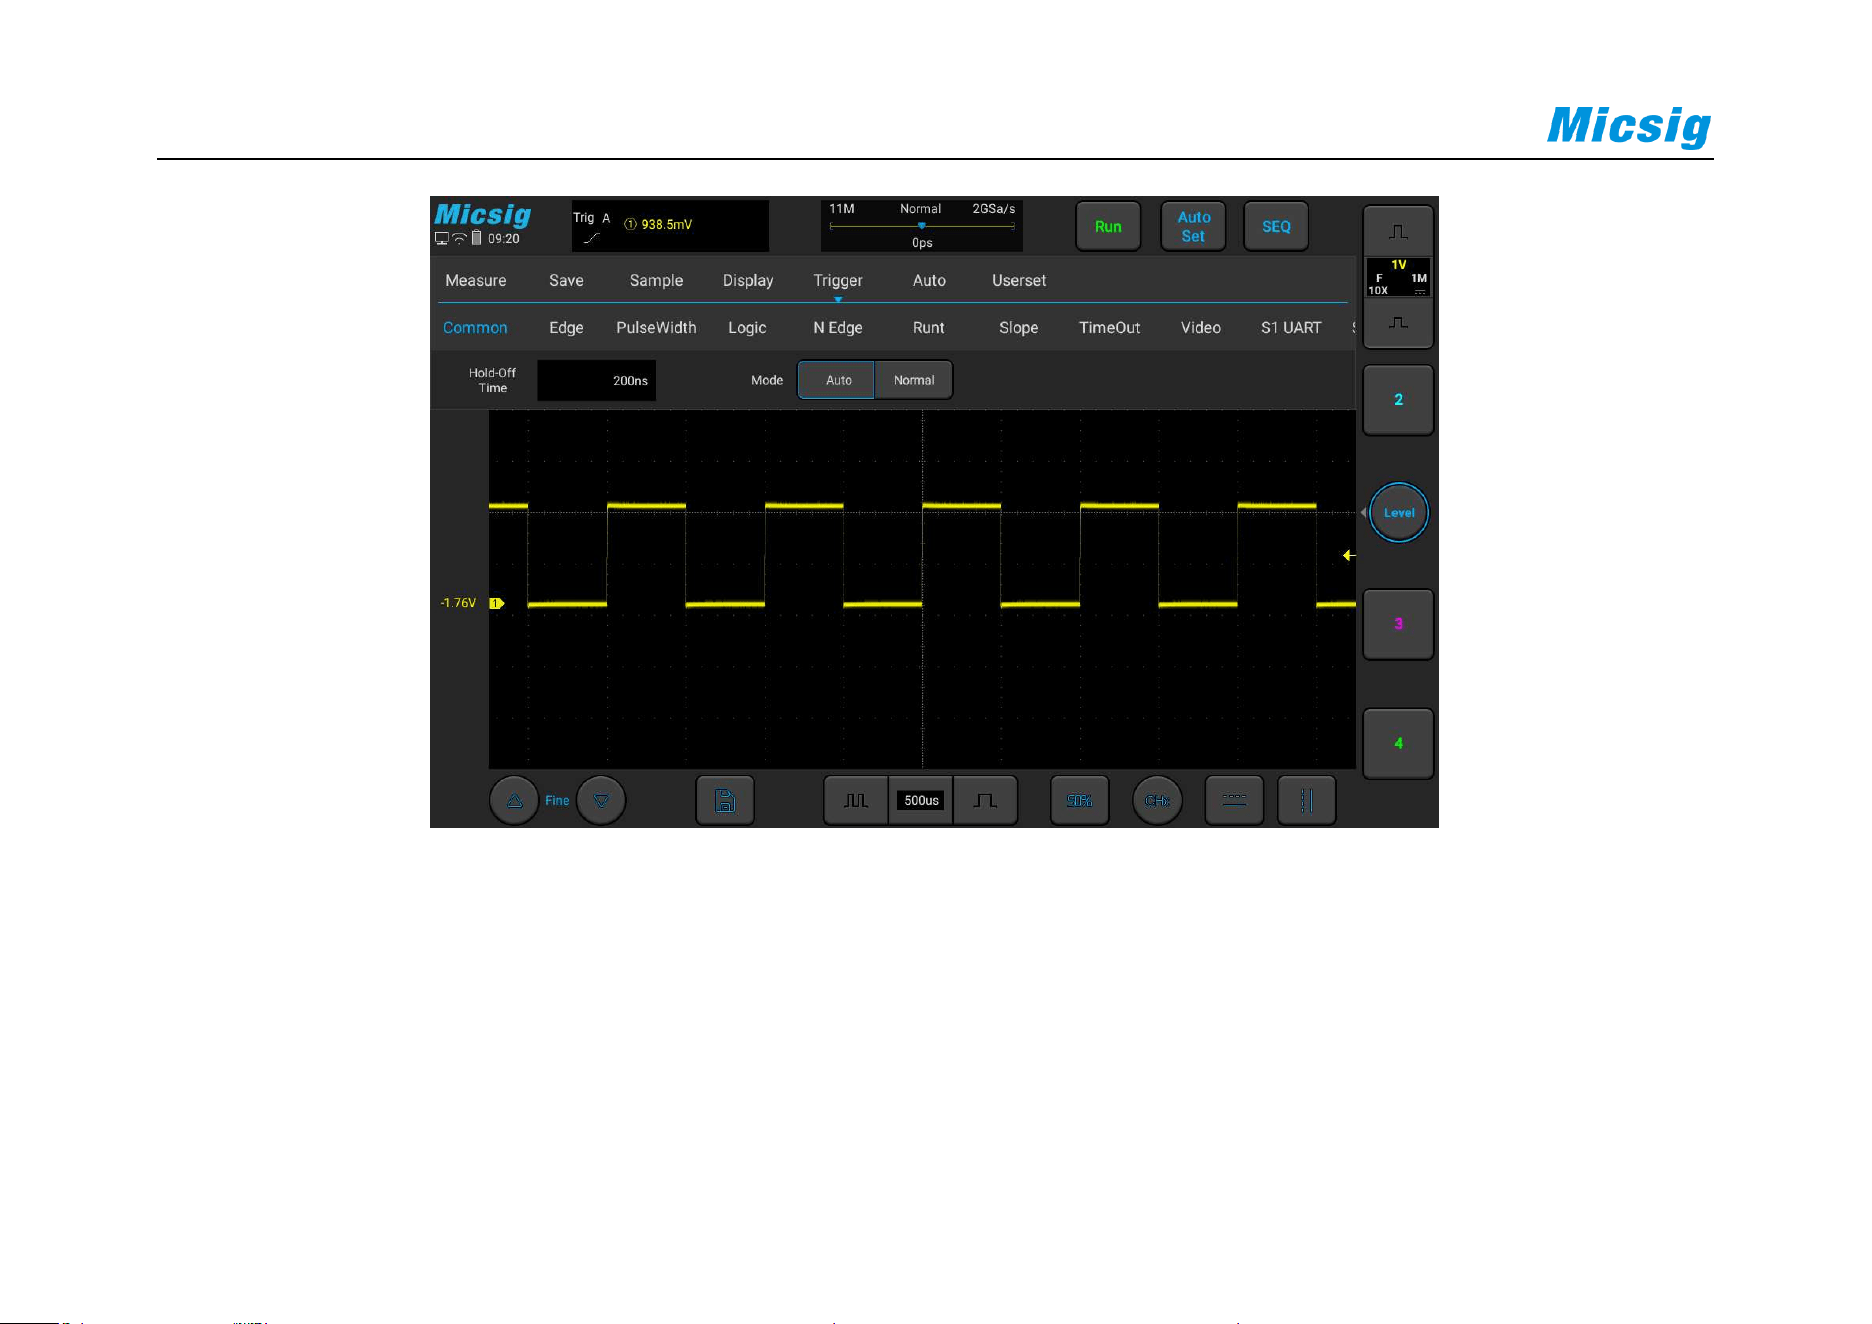Select the S1 UART trigger type
1872x1324 pixels.
point(1291,328)
